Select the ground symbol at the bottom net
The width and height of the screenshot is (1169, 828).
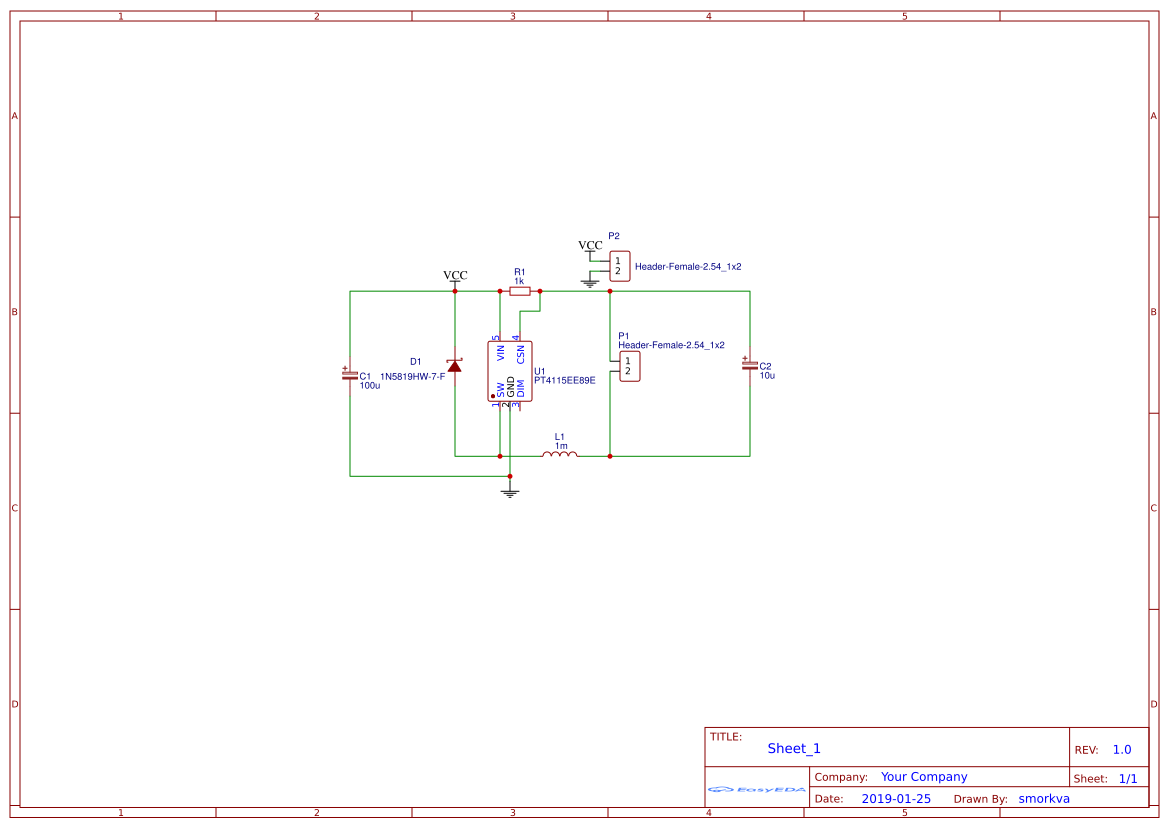pyautogui.click(x=510, y=490)
